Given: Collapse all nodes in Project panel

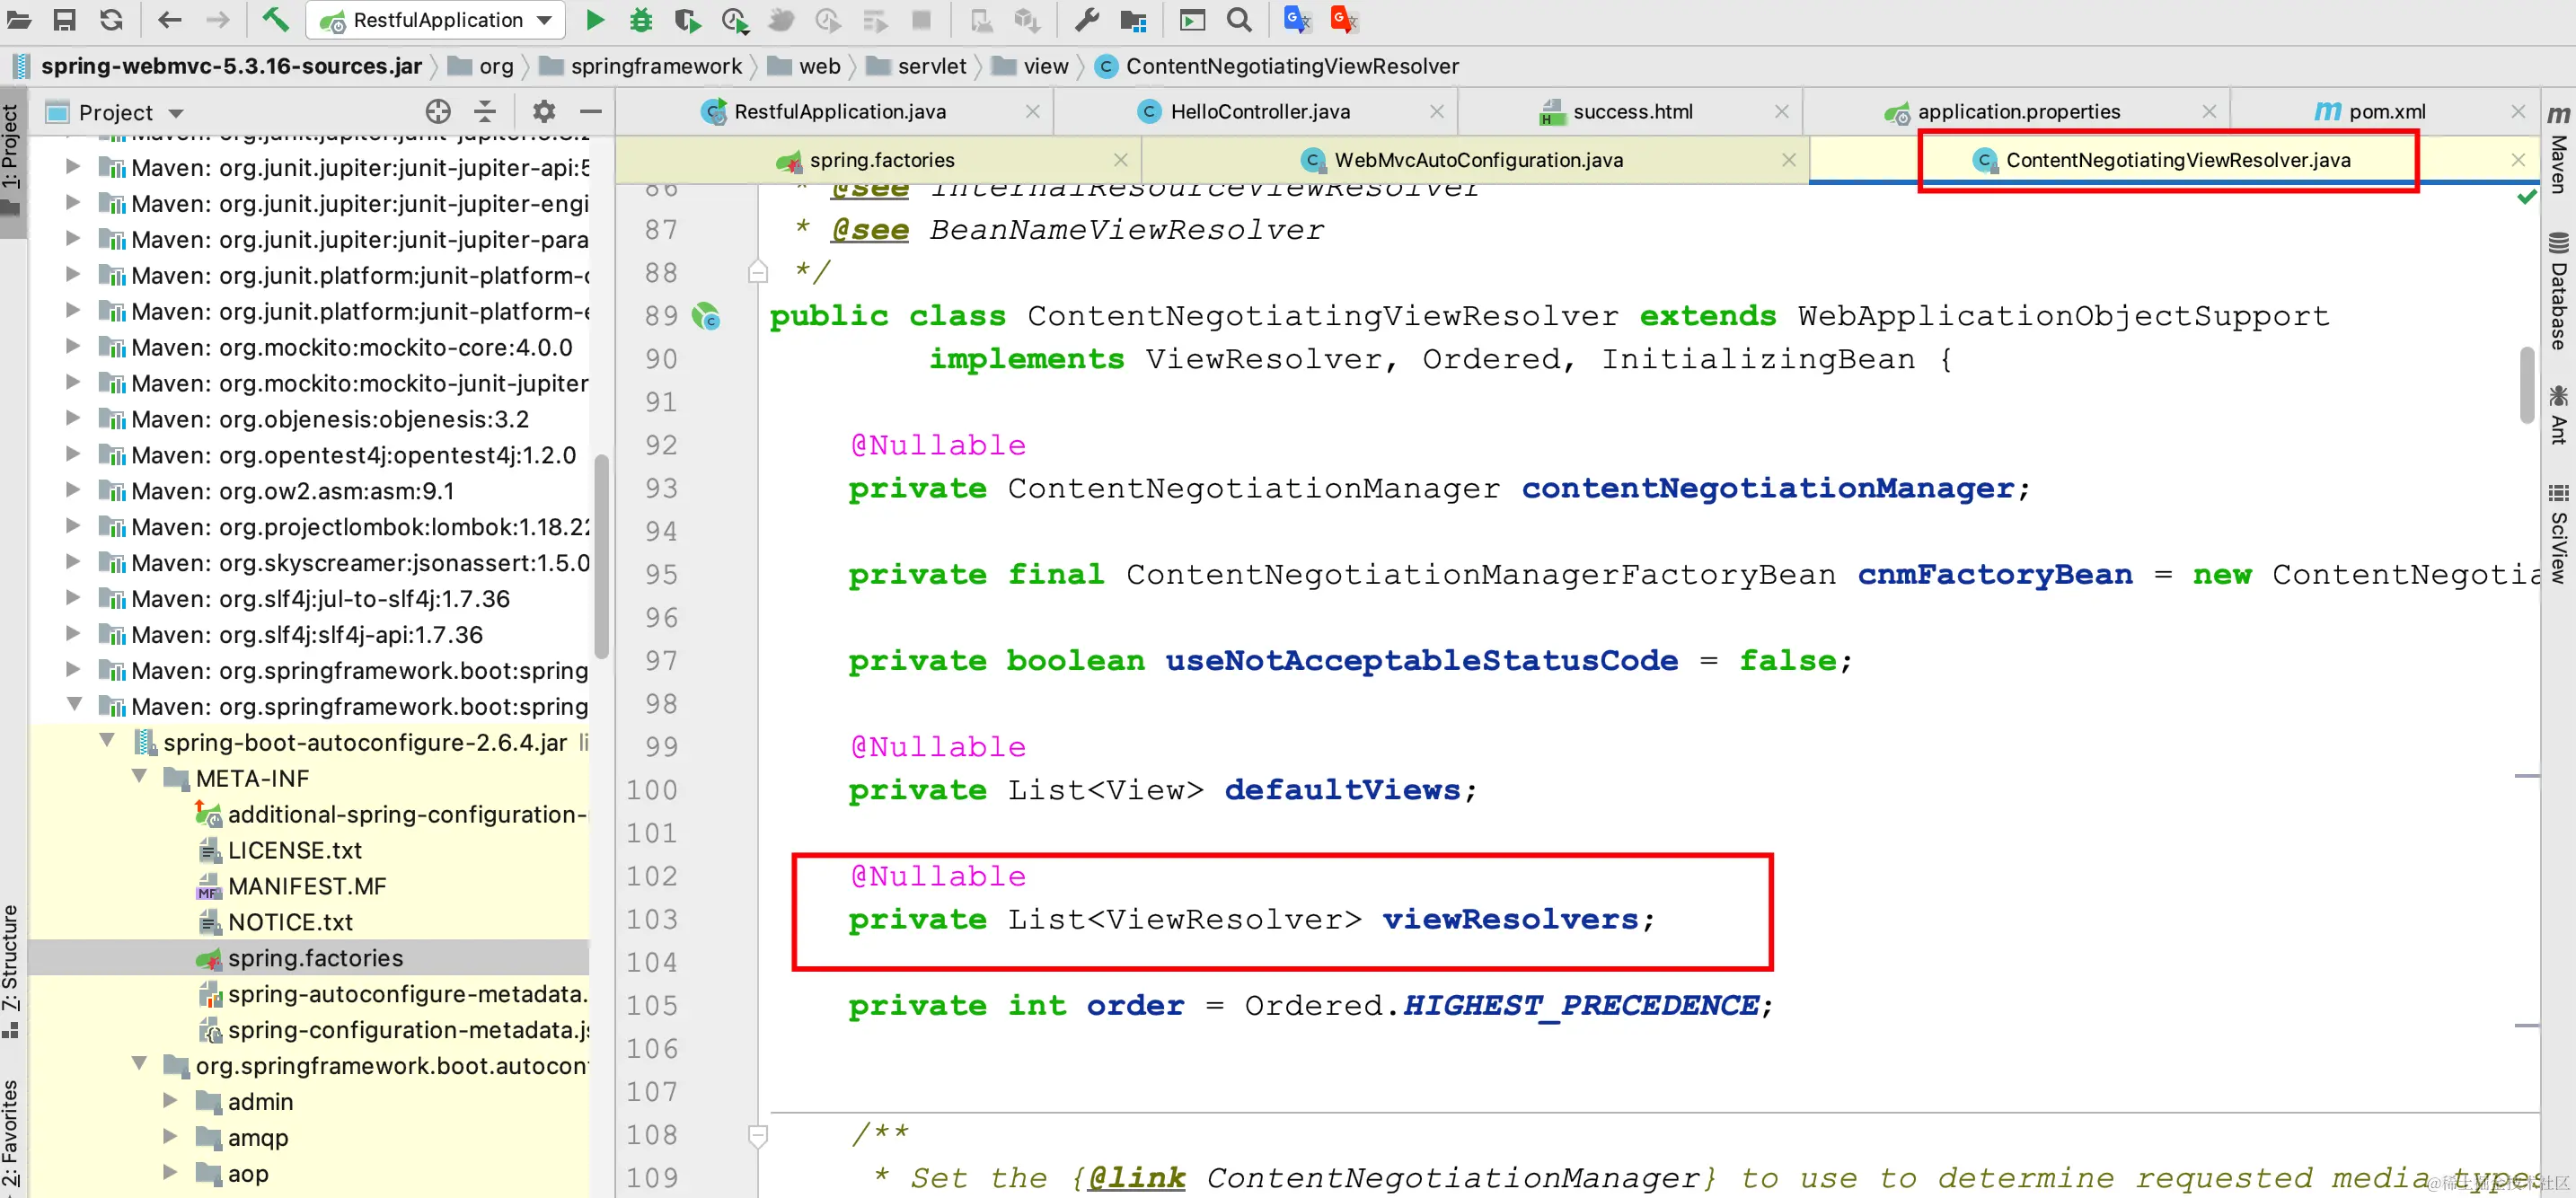Looking at the screenshot, I should click(485, 111).
